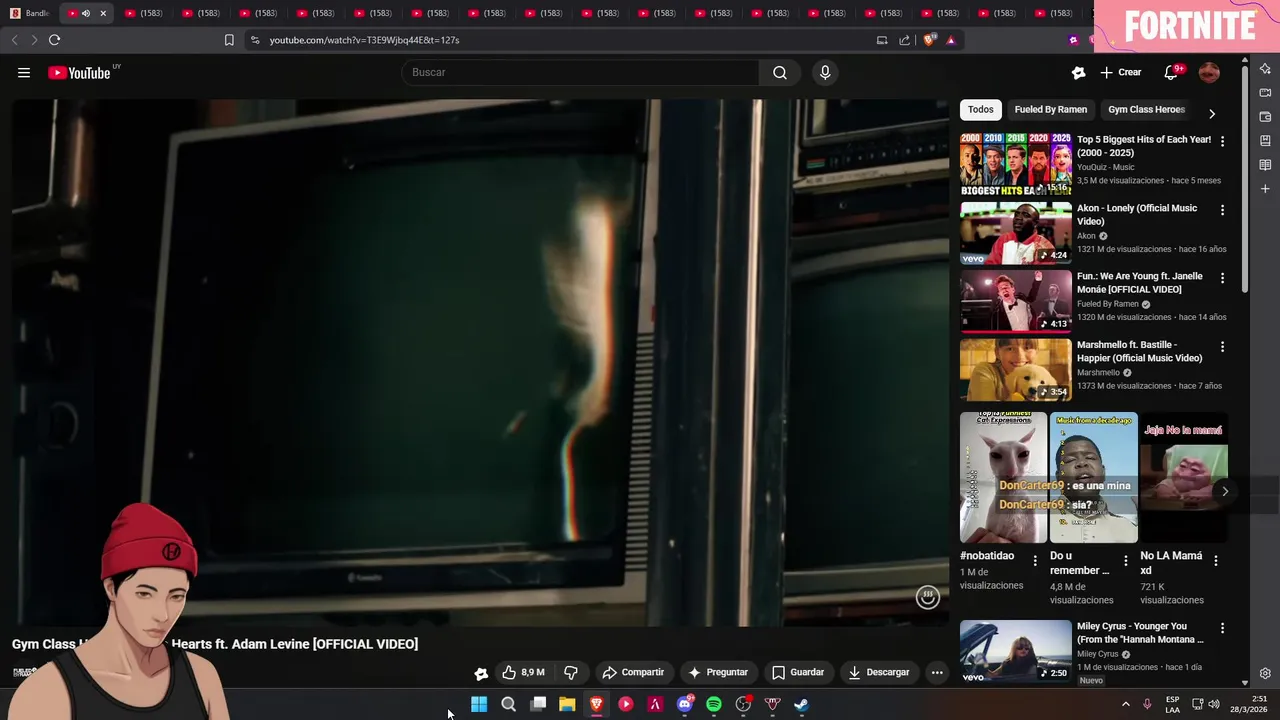Start voice search with the microphone
This screenshot has width=1280, height=720.
pyautogui.click(x=825, y=72)
